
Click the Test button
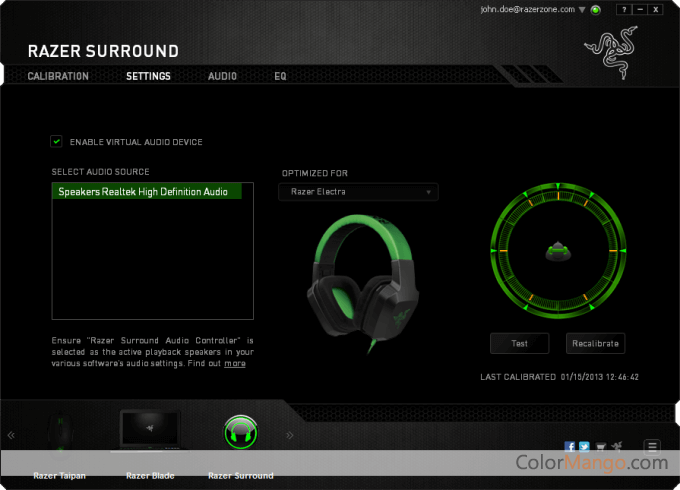click(520, 343)
